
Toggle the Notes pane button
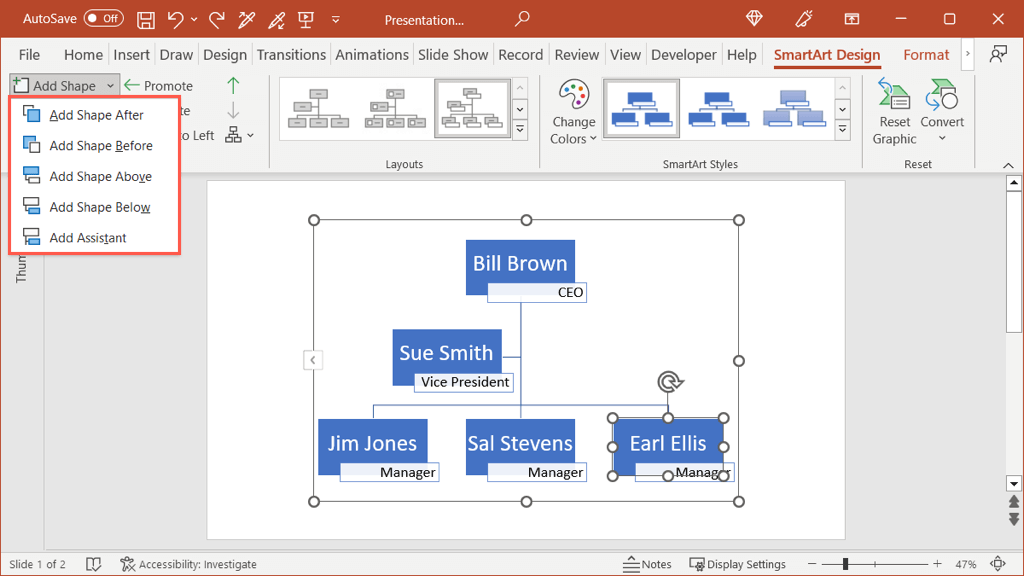pos(647,564)
